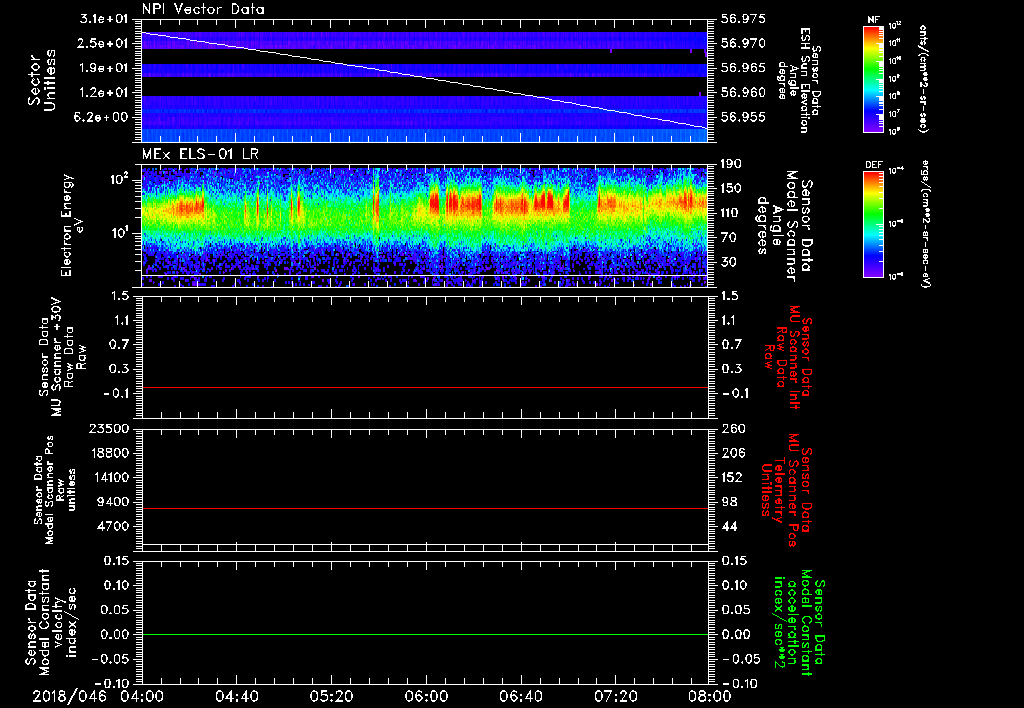The height and width of the screenshot is (708, 1024).
Task: Click the 04:40 time axis label
Action: point(236,695)
